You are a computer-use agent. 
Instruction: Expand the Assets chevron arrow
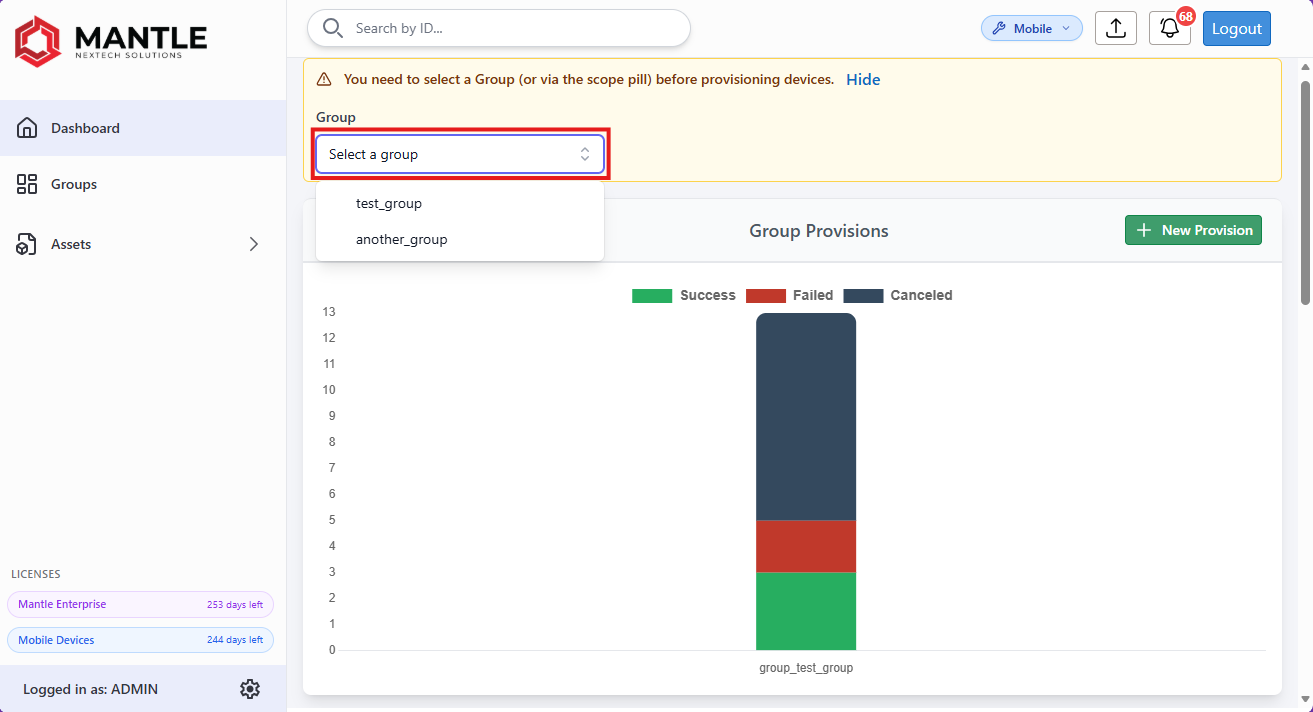tap(254, 244)
